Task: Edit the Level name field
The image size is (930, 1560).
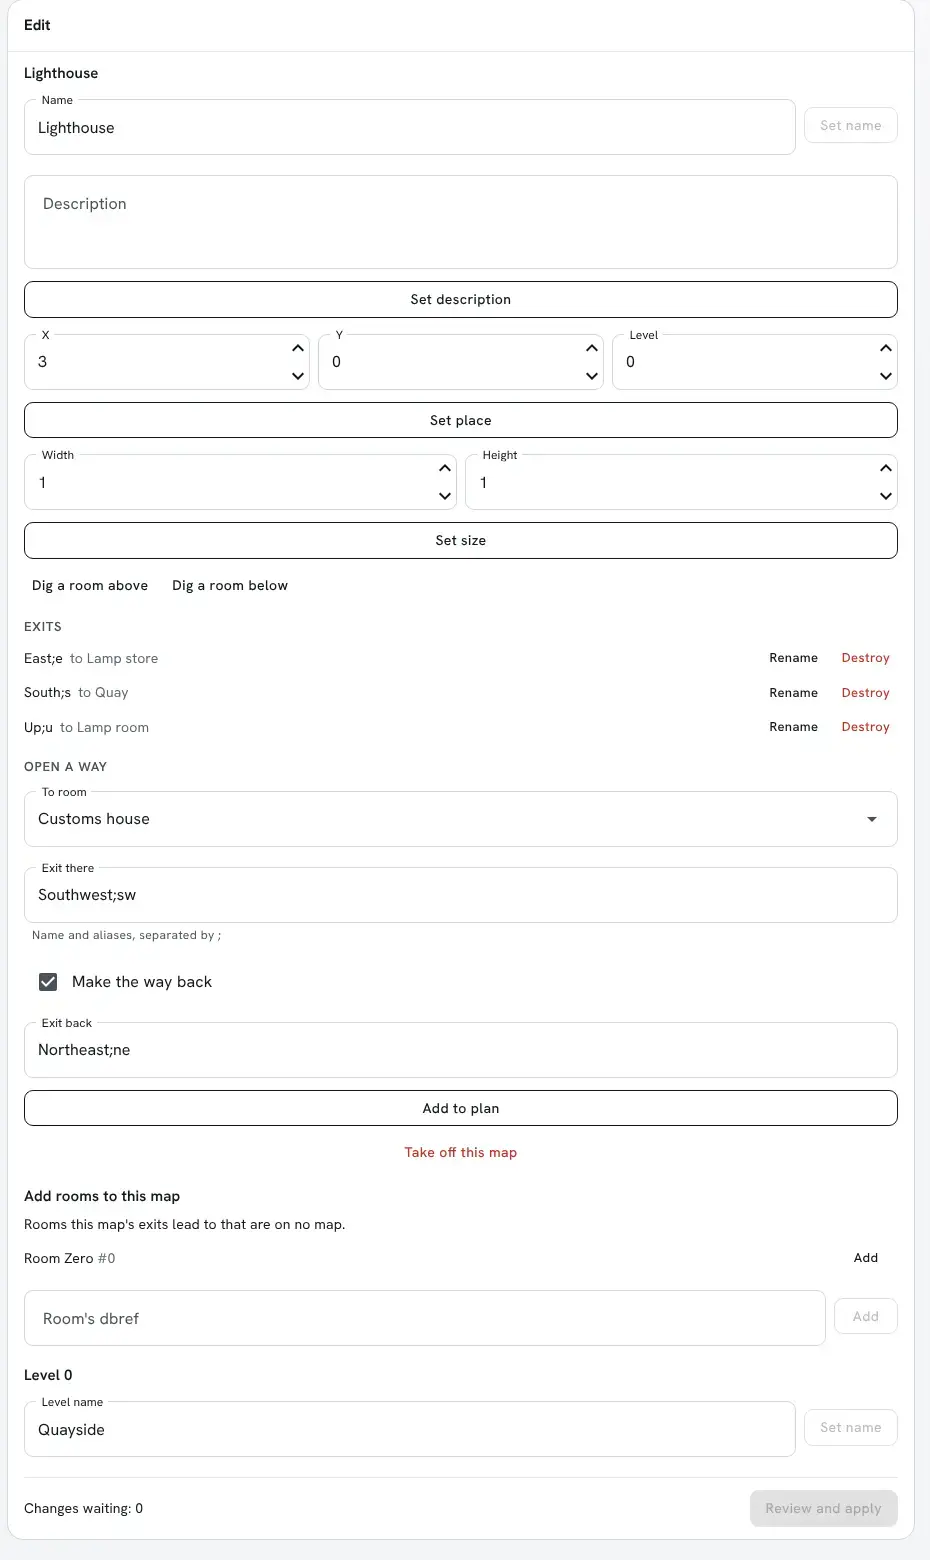Action: 410,1430
